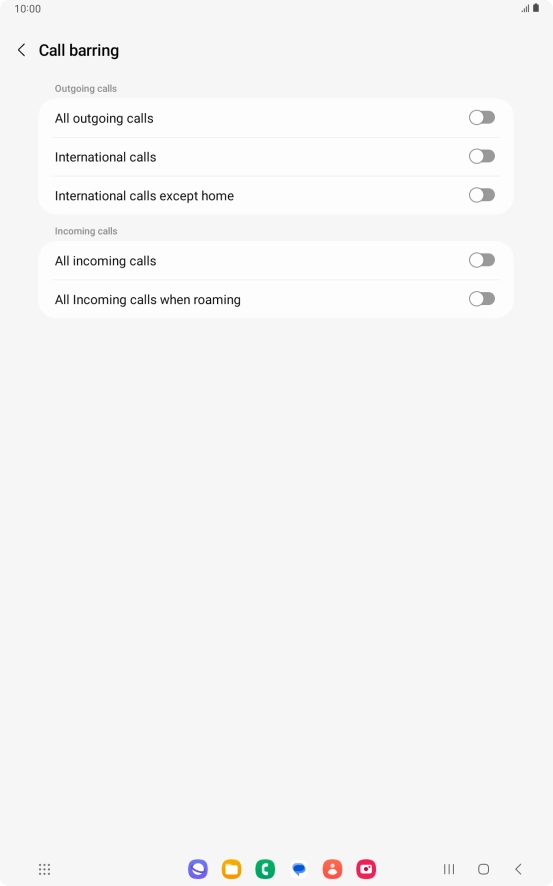Viewport: 553px width, 886px height.
Task: Tap the Call barring page title
Action: tap(79, 50)
